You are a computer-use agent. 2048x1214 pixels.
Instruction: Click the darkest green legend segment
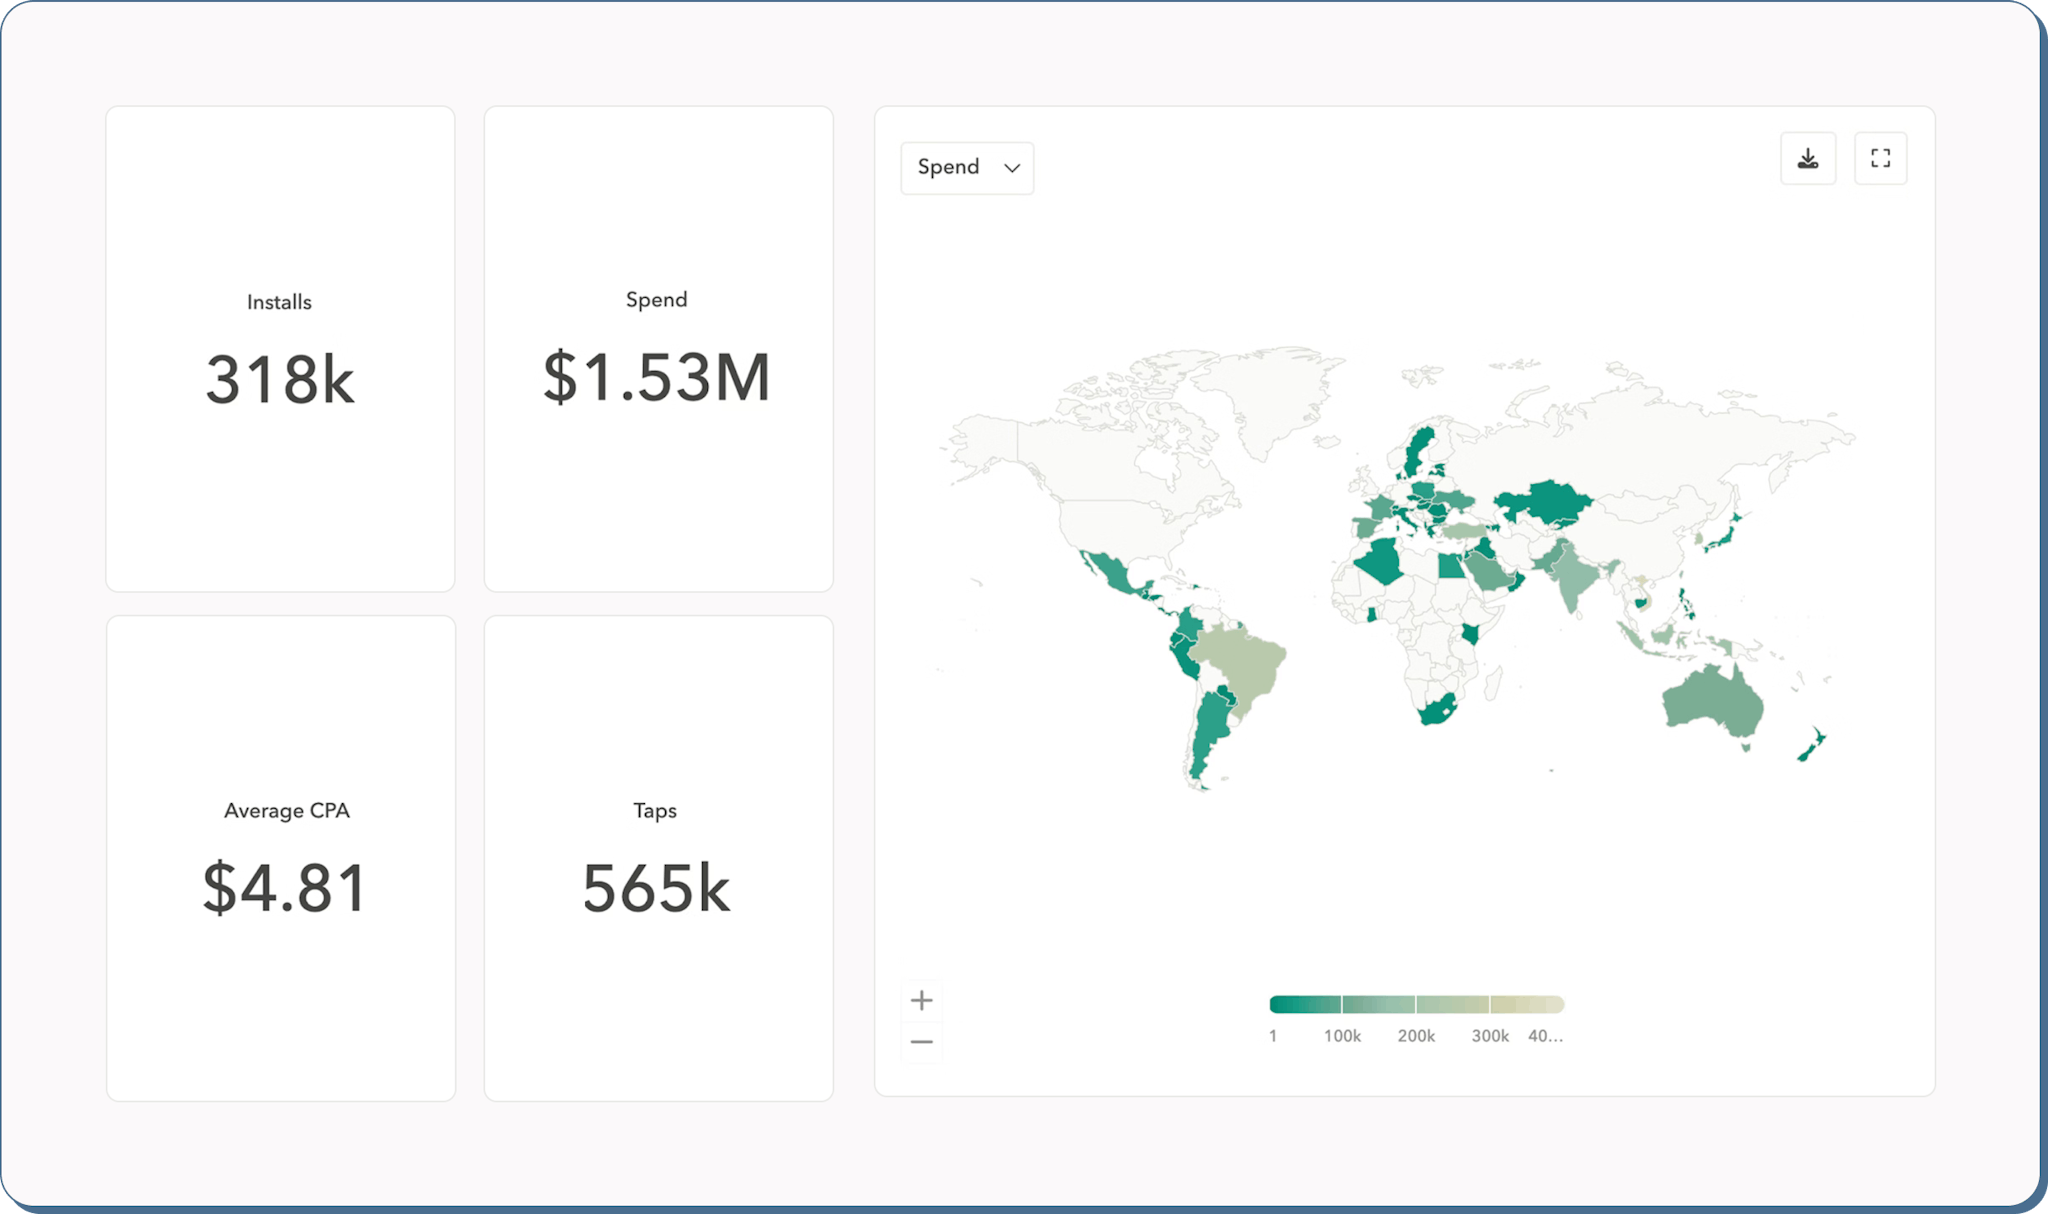(1305, 1004)
